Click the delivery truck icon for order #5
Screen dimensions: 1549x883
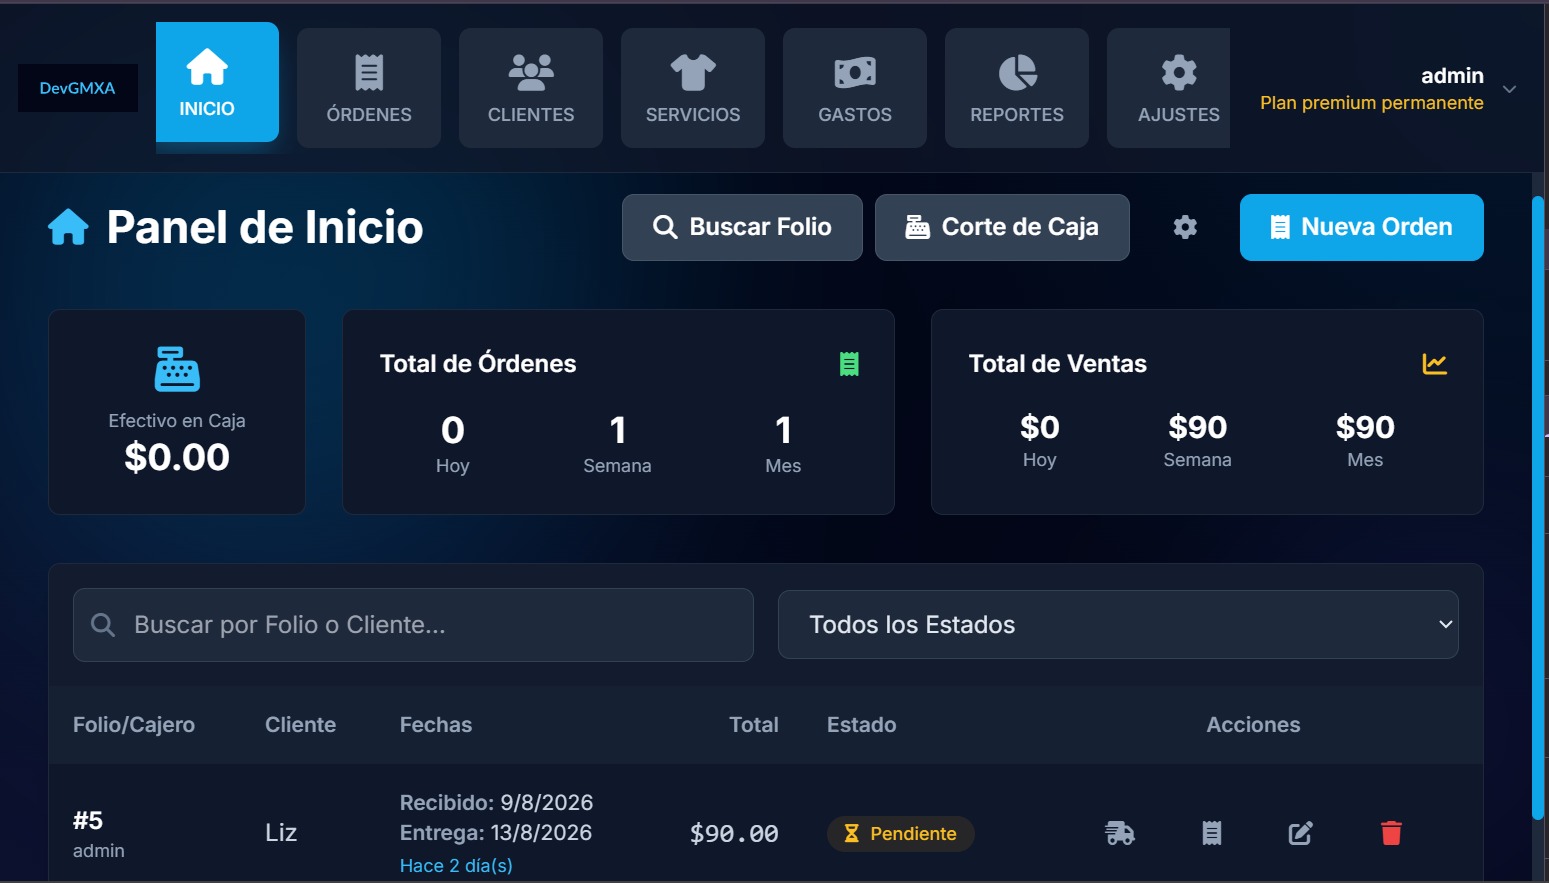coord(1120,833)
